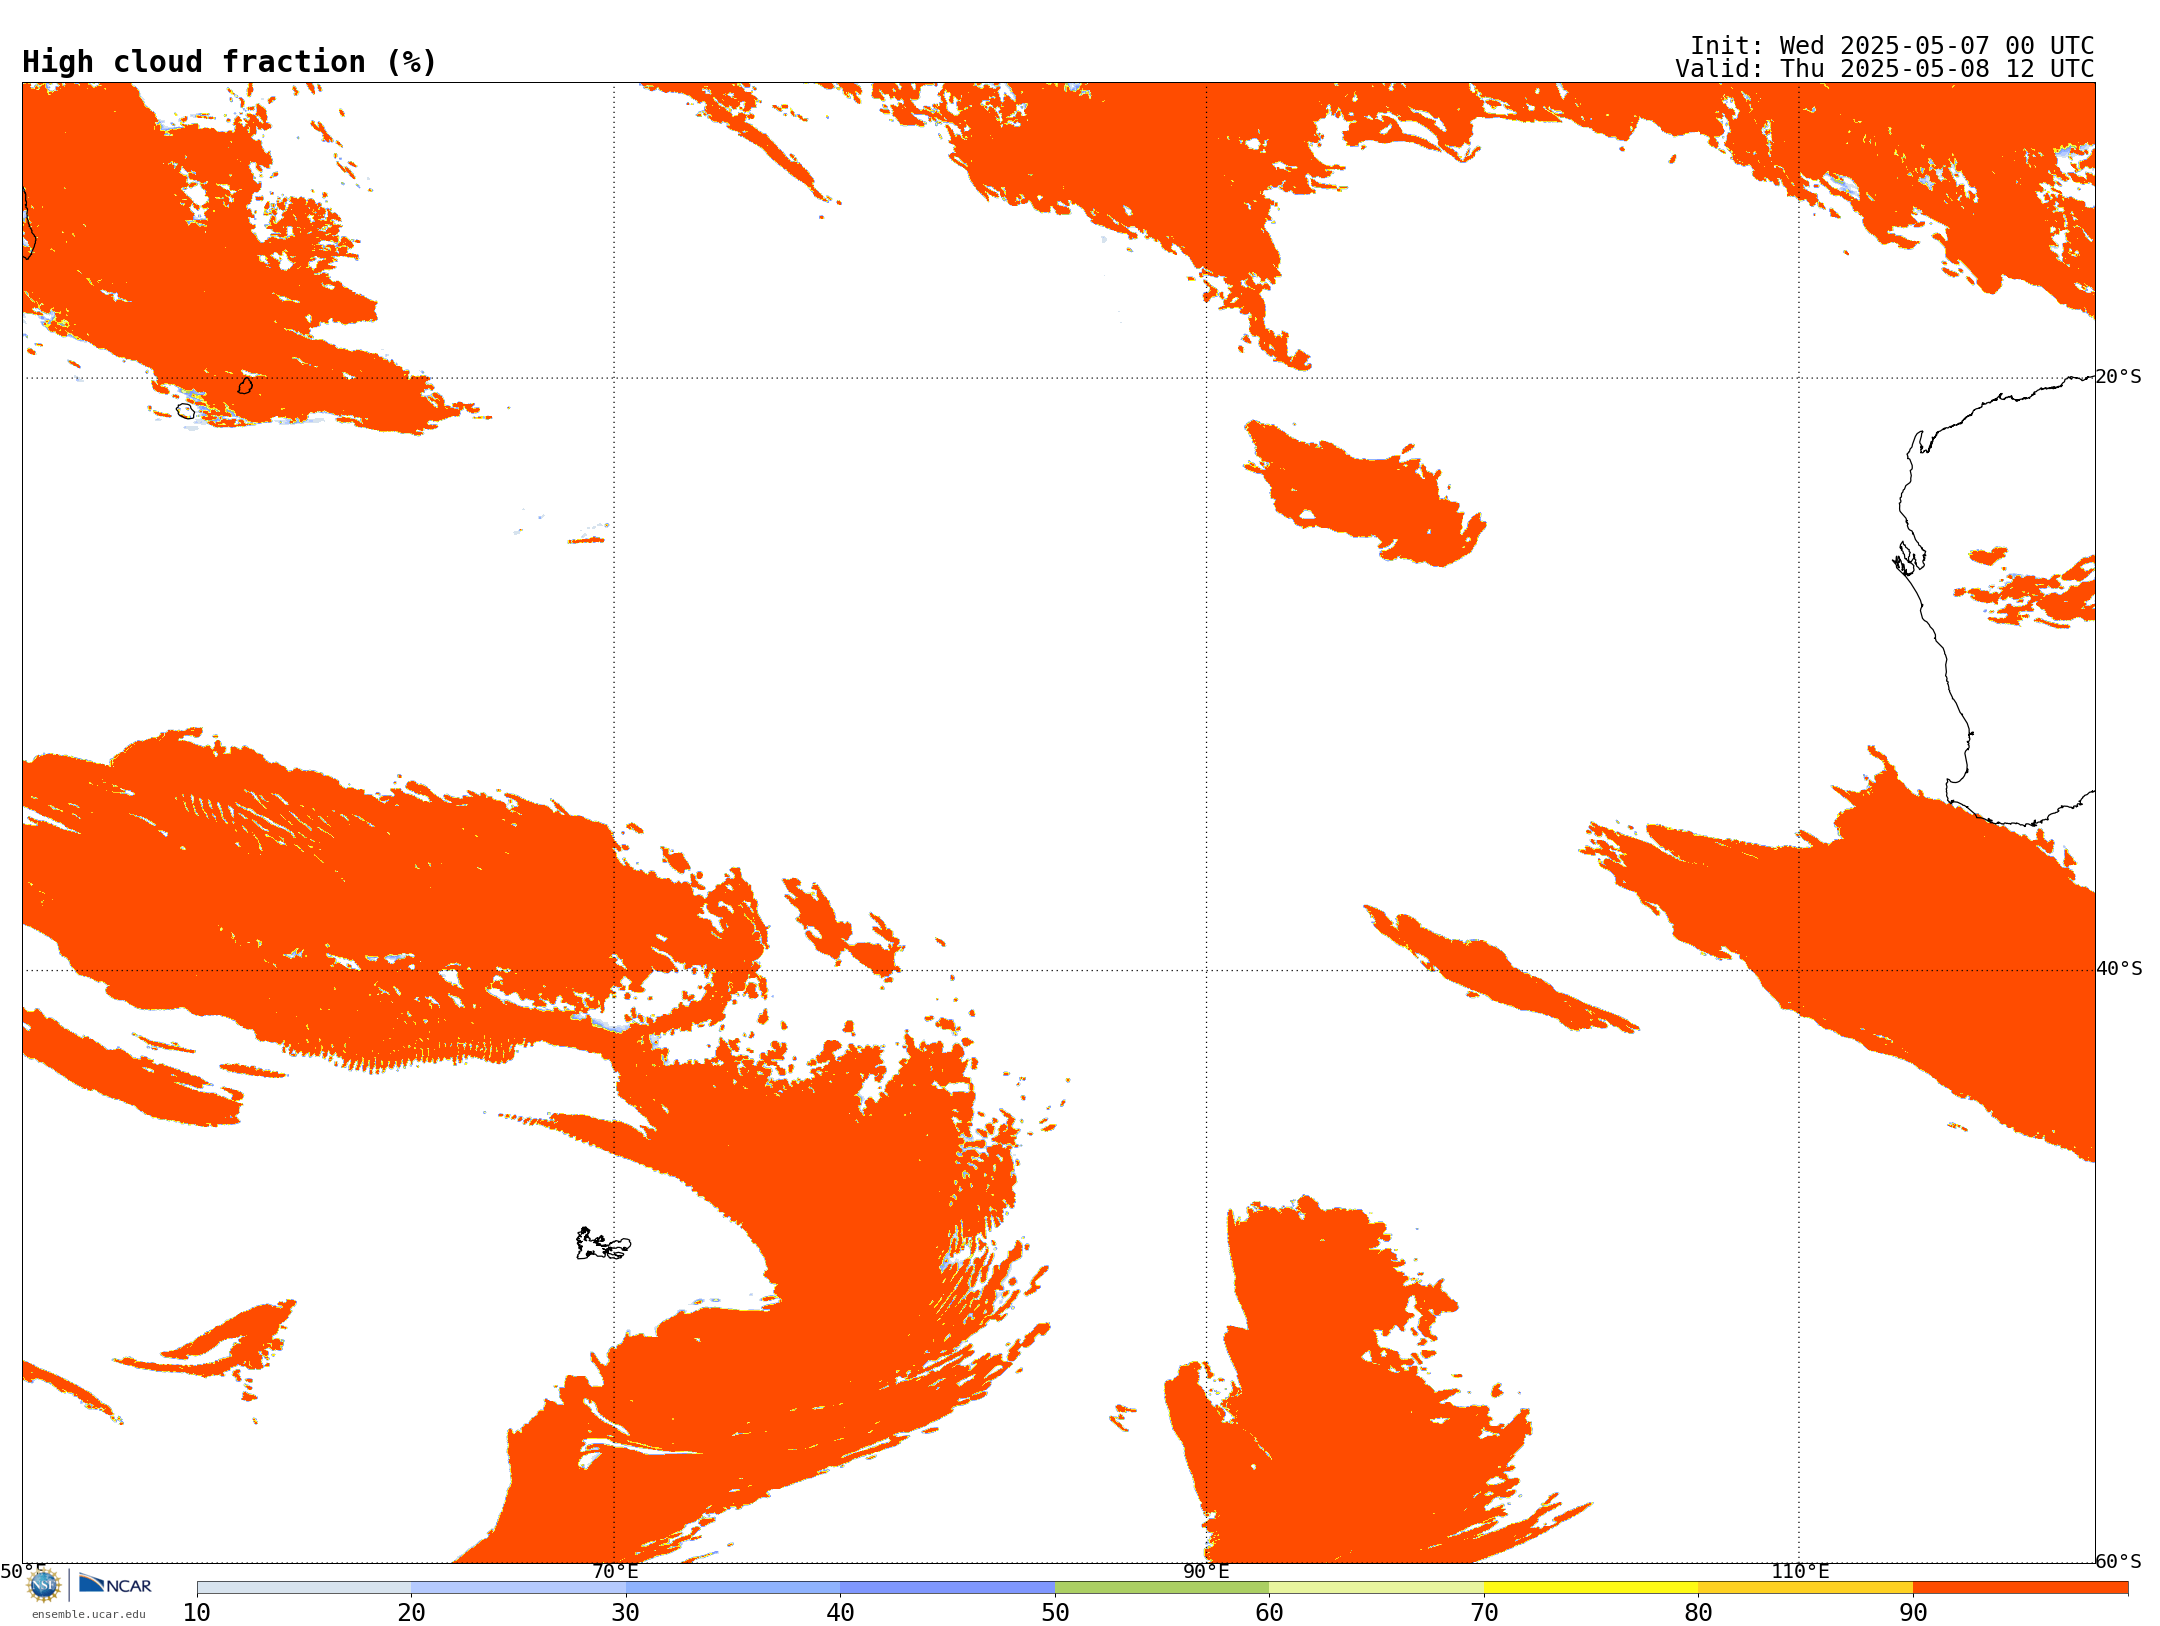
Task: Click the Valid: Thu 2025-05-08 12 UTC label
Action: (x=1885, y=69)
